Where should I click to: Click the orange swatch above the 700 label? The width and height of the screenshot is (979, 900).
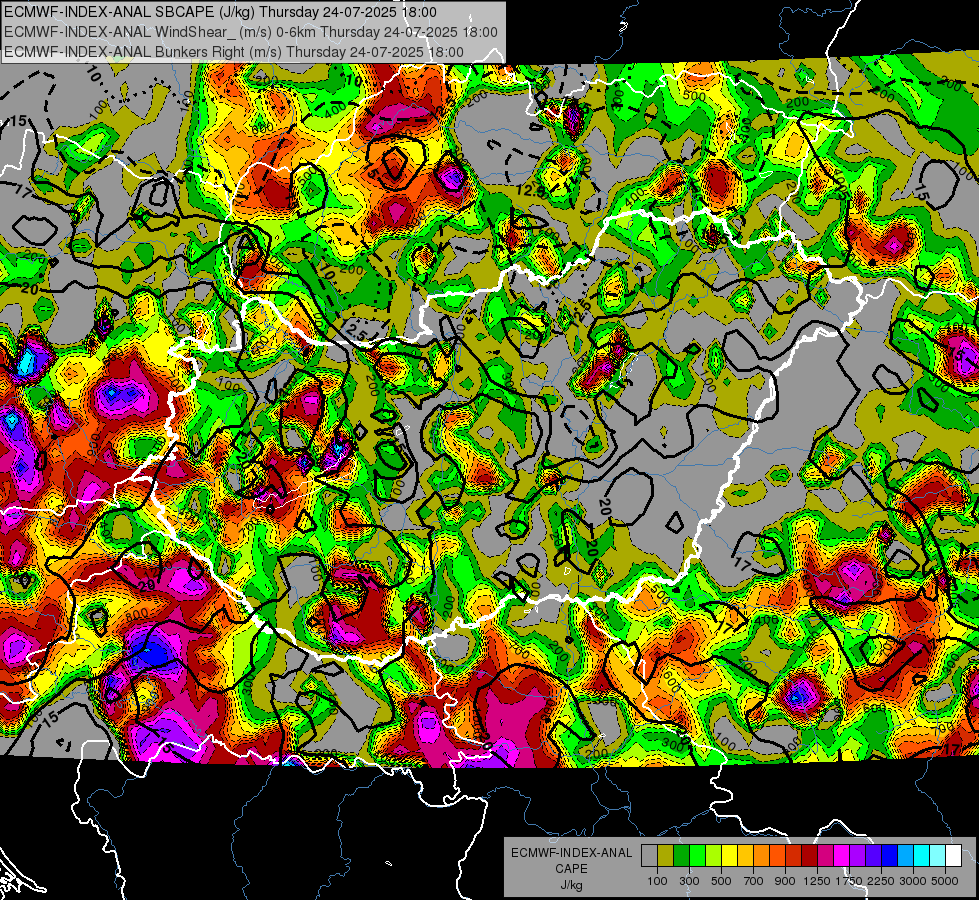(762, 856)
